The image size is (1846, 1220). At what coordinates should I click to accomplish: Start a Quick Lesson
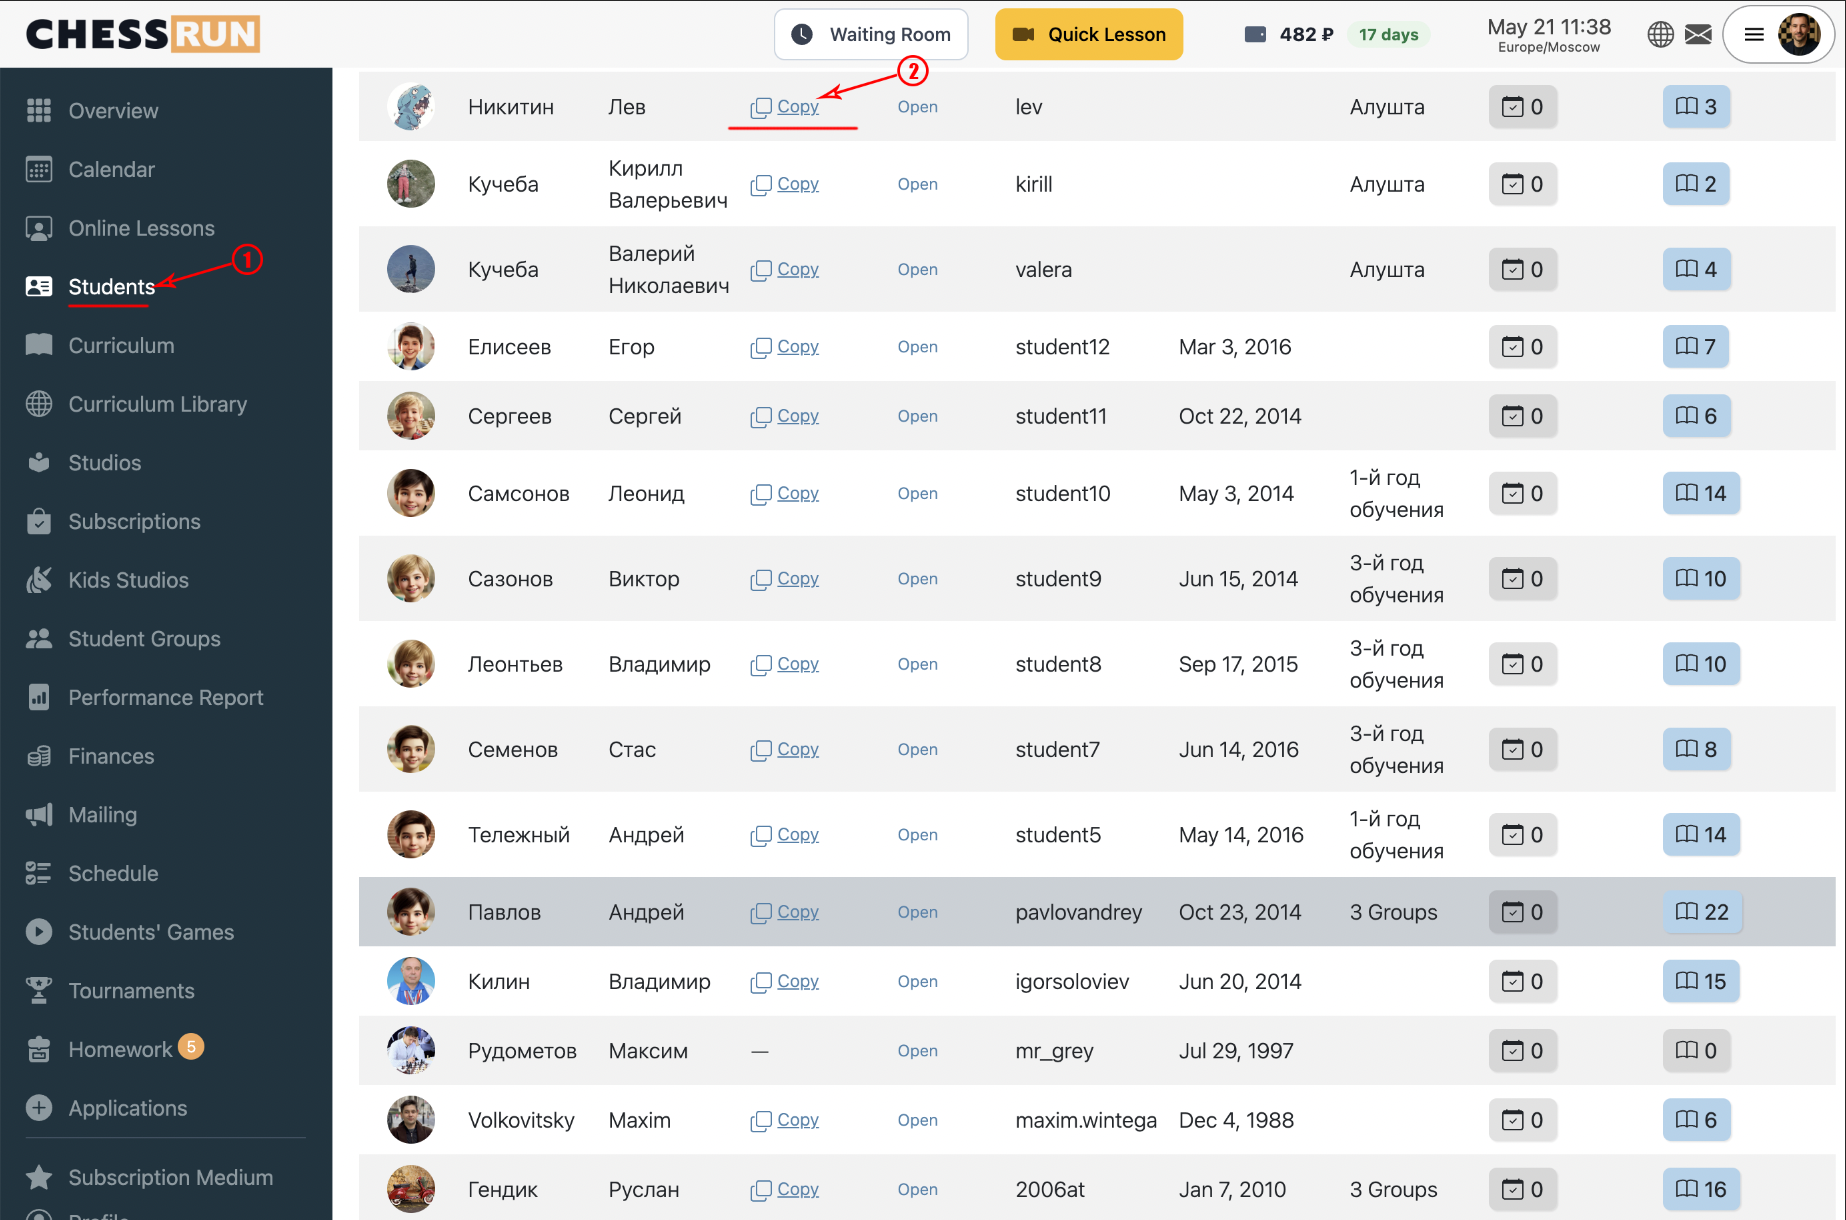[1088, 34]
